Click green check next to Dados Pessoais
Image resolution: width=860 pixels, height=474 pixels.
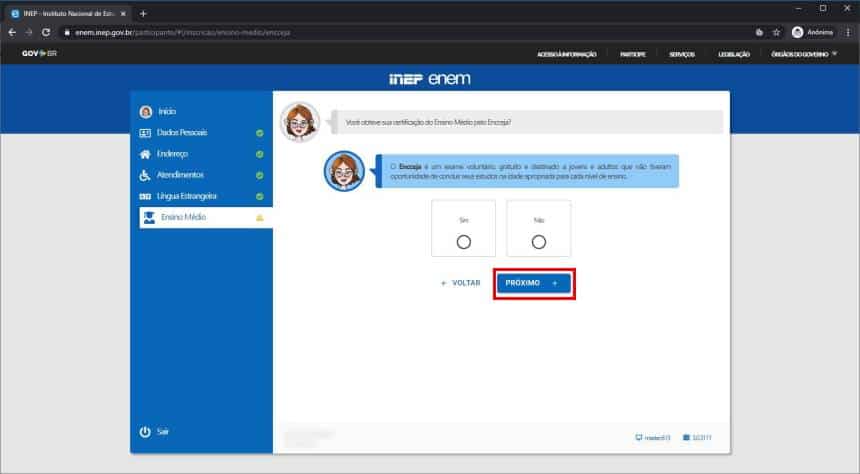(x=259, y=133)
